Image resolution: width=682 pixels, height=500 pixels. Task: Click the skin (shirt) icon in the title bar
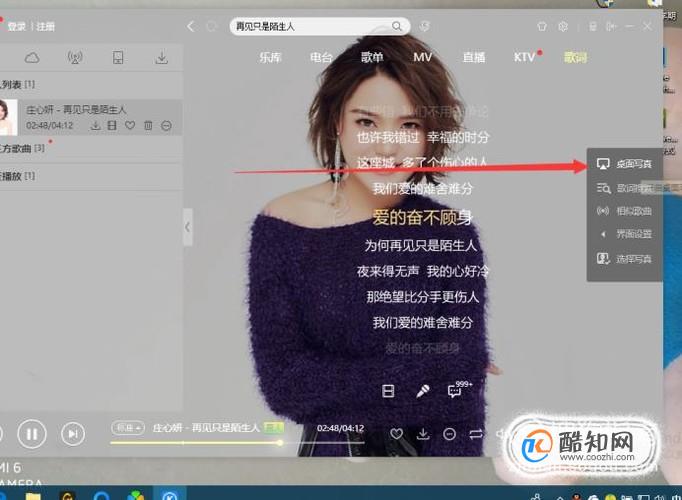(542, 27)
